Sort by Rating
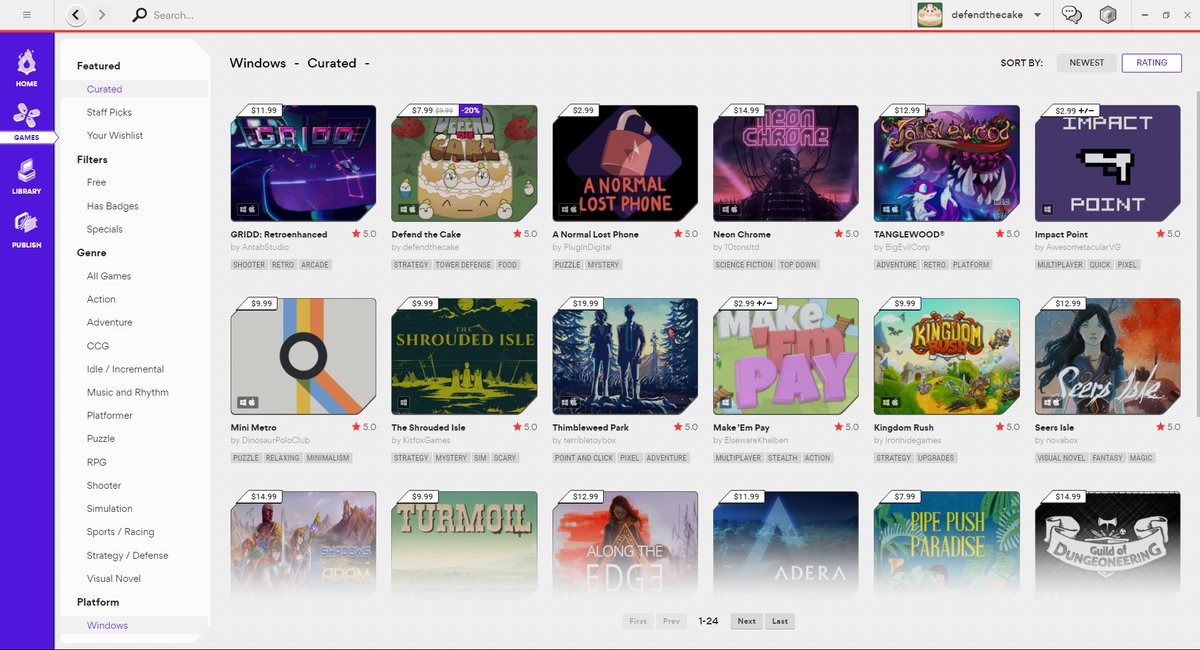The height and width of the screenshot is (650, 1200). coord(1152,63)
